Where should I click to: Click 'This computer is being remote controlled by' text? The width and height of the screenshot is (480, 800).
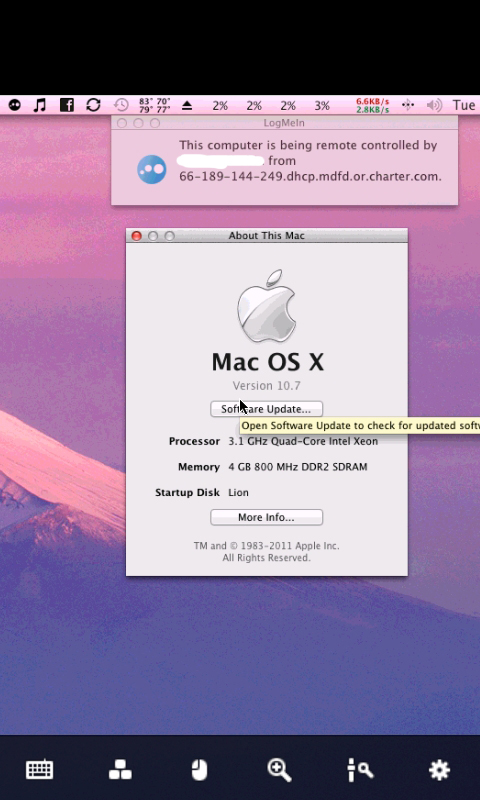click(x=308, y=145)
